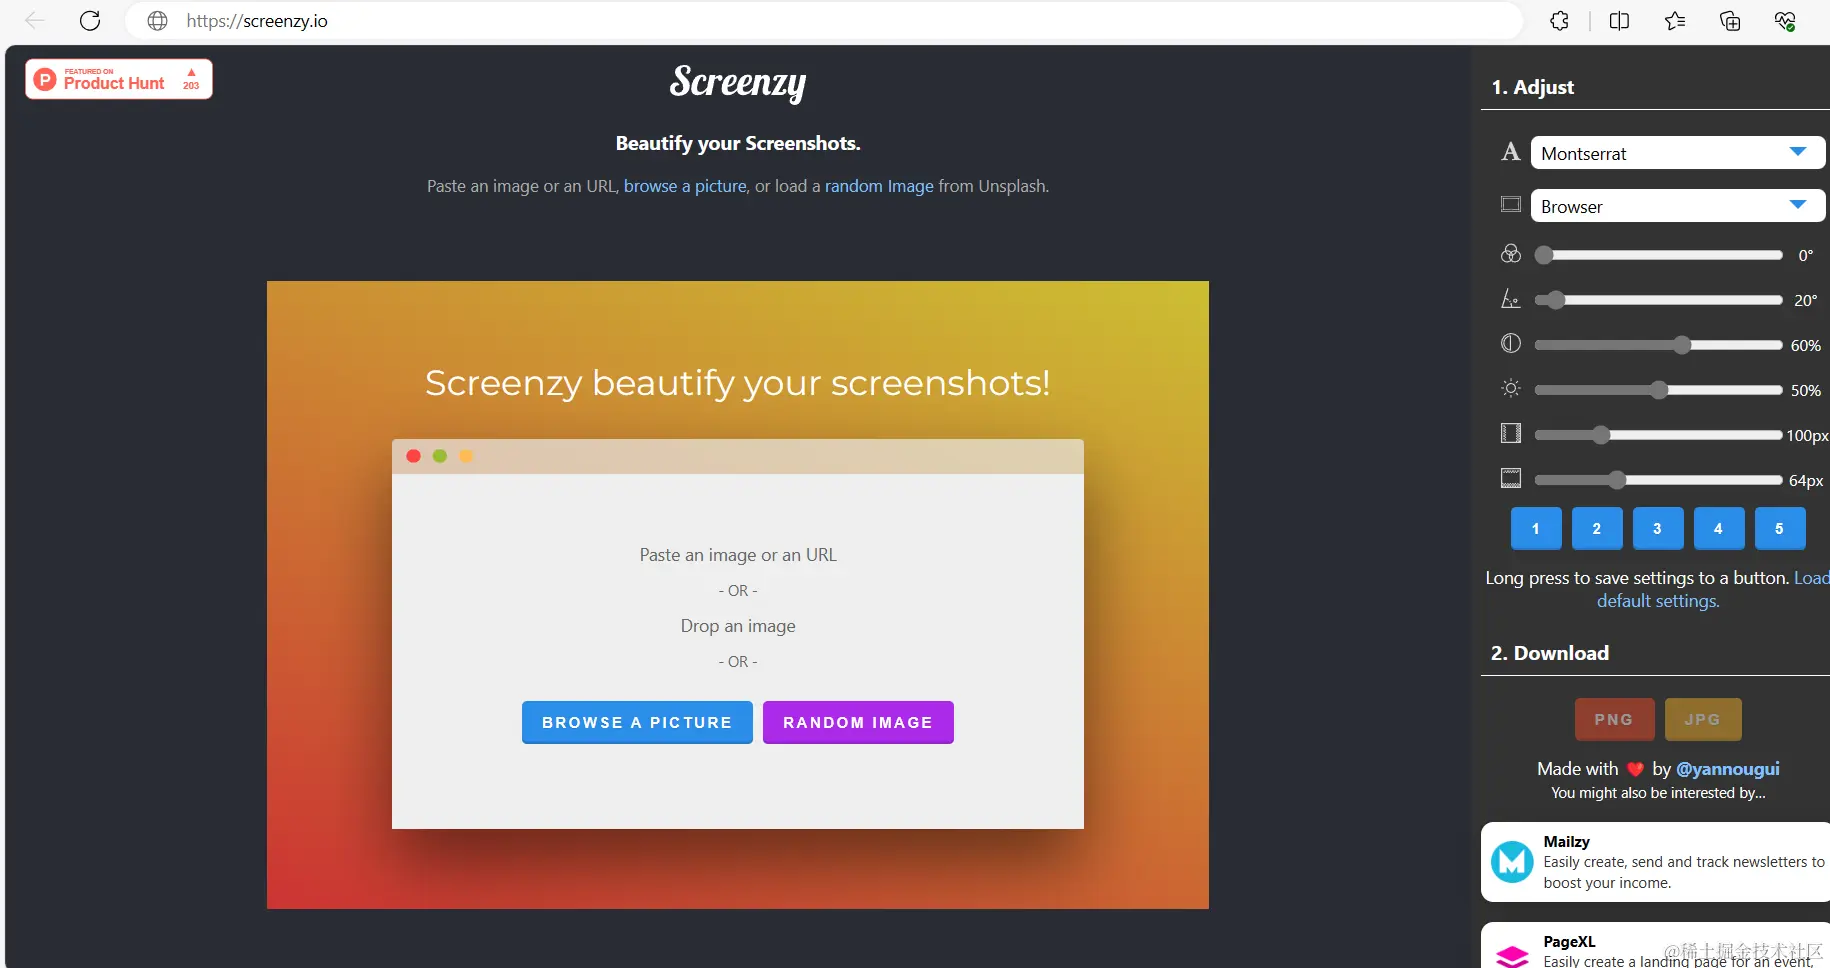Screen dimensions: 1830x968
Task: Open the collections icon
Action: (1730, 20)
